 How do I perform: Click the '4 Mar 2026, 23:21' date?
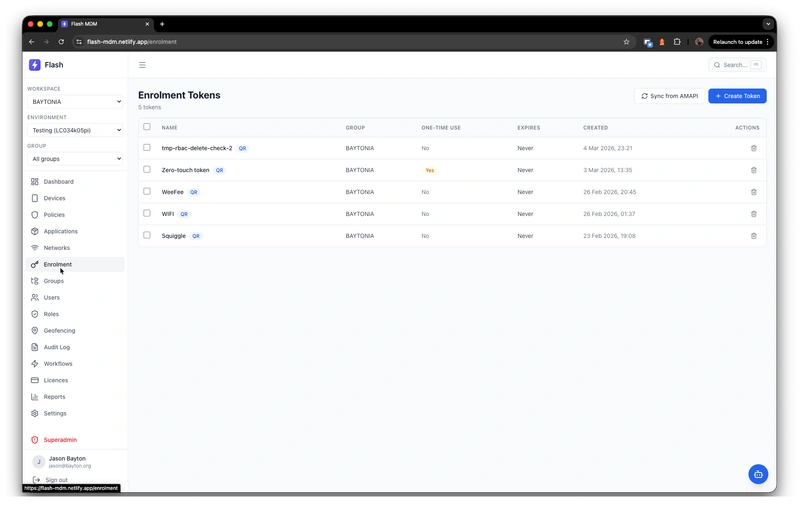[x=608, y=148]
